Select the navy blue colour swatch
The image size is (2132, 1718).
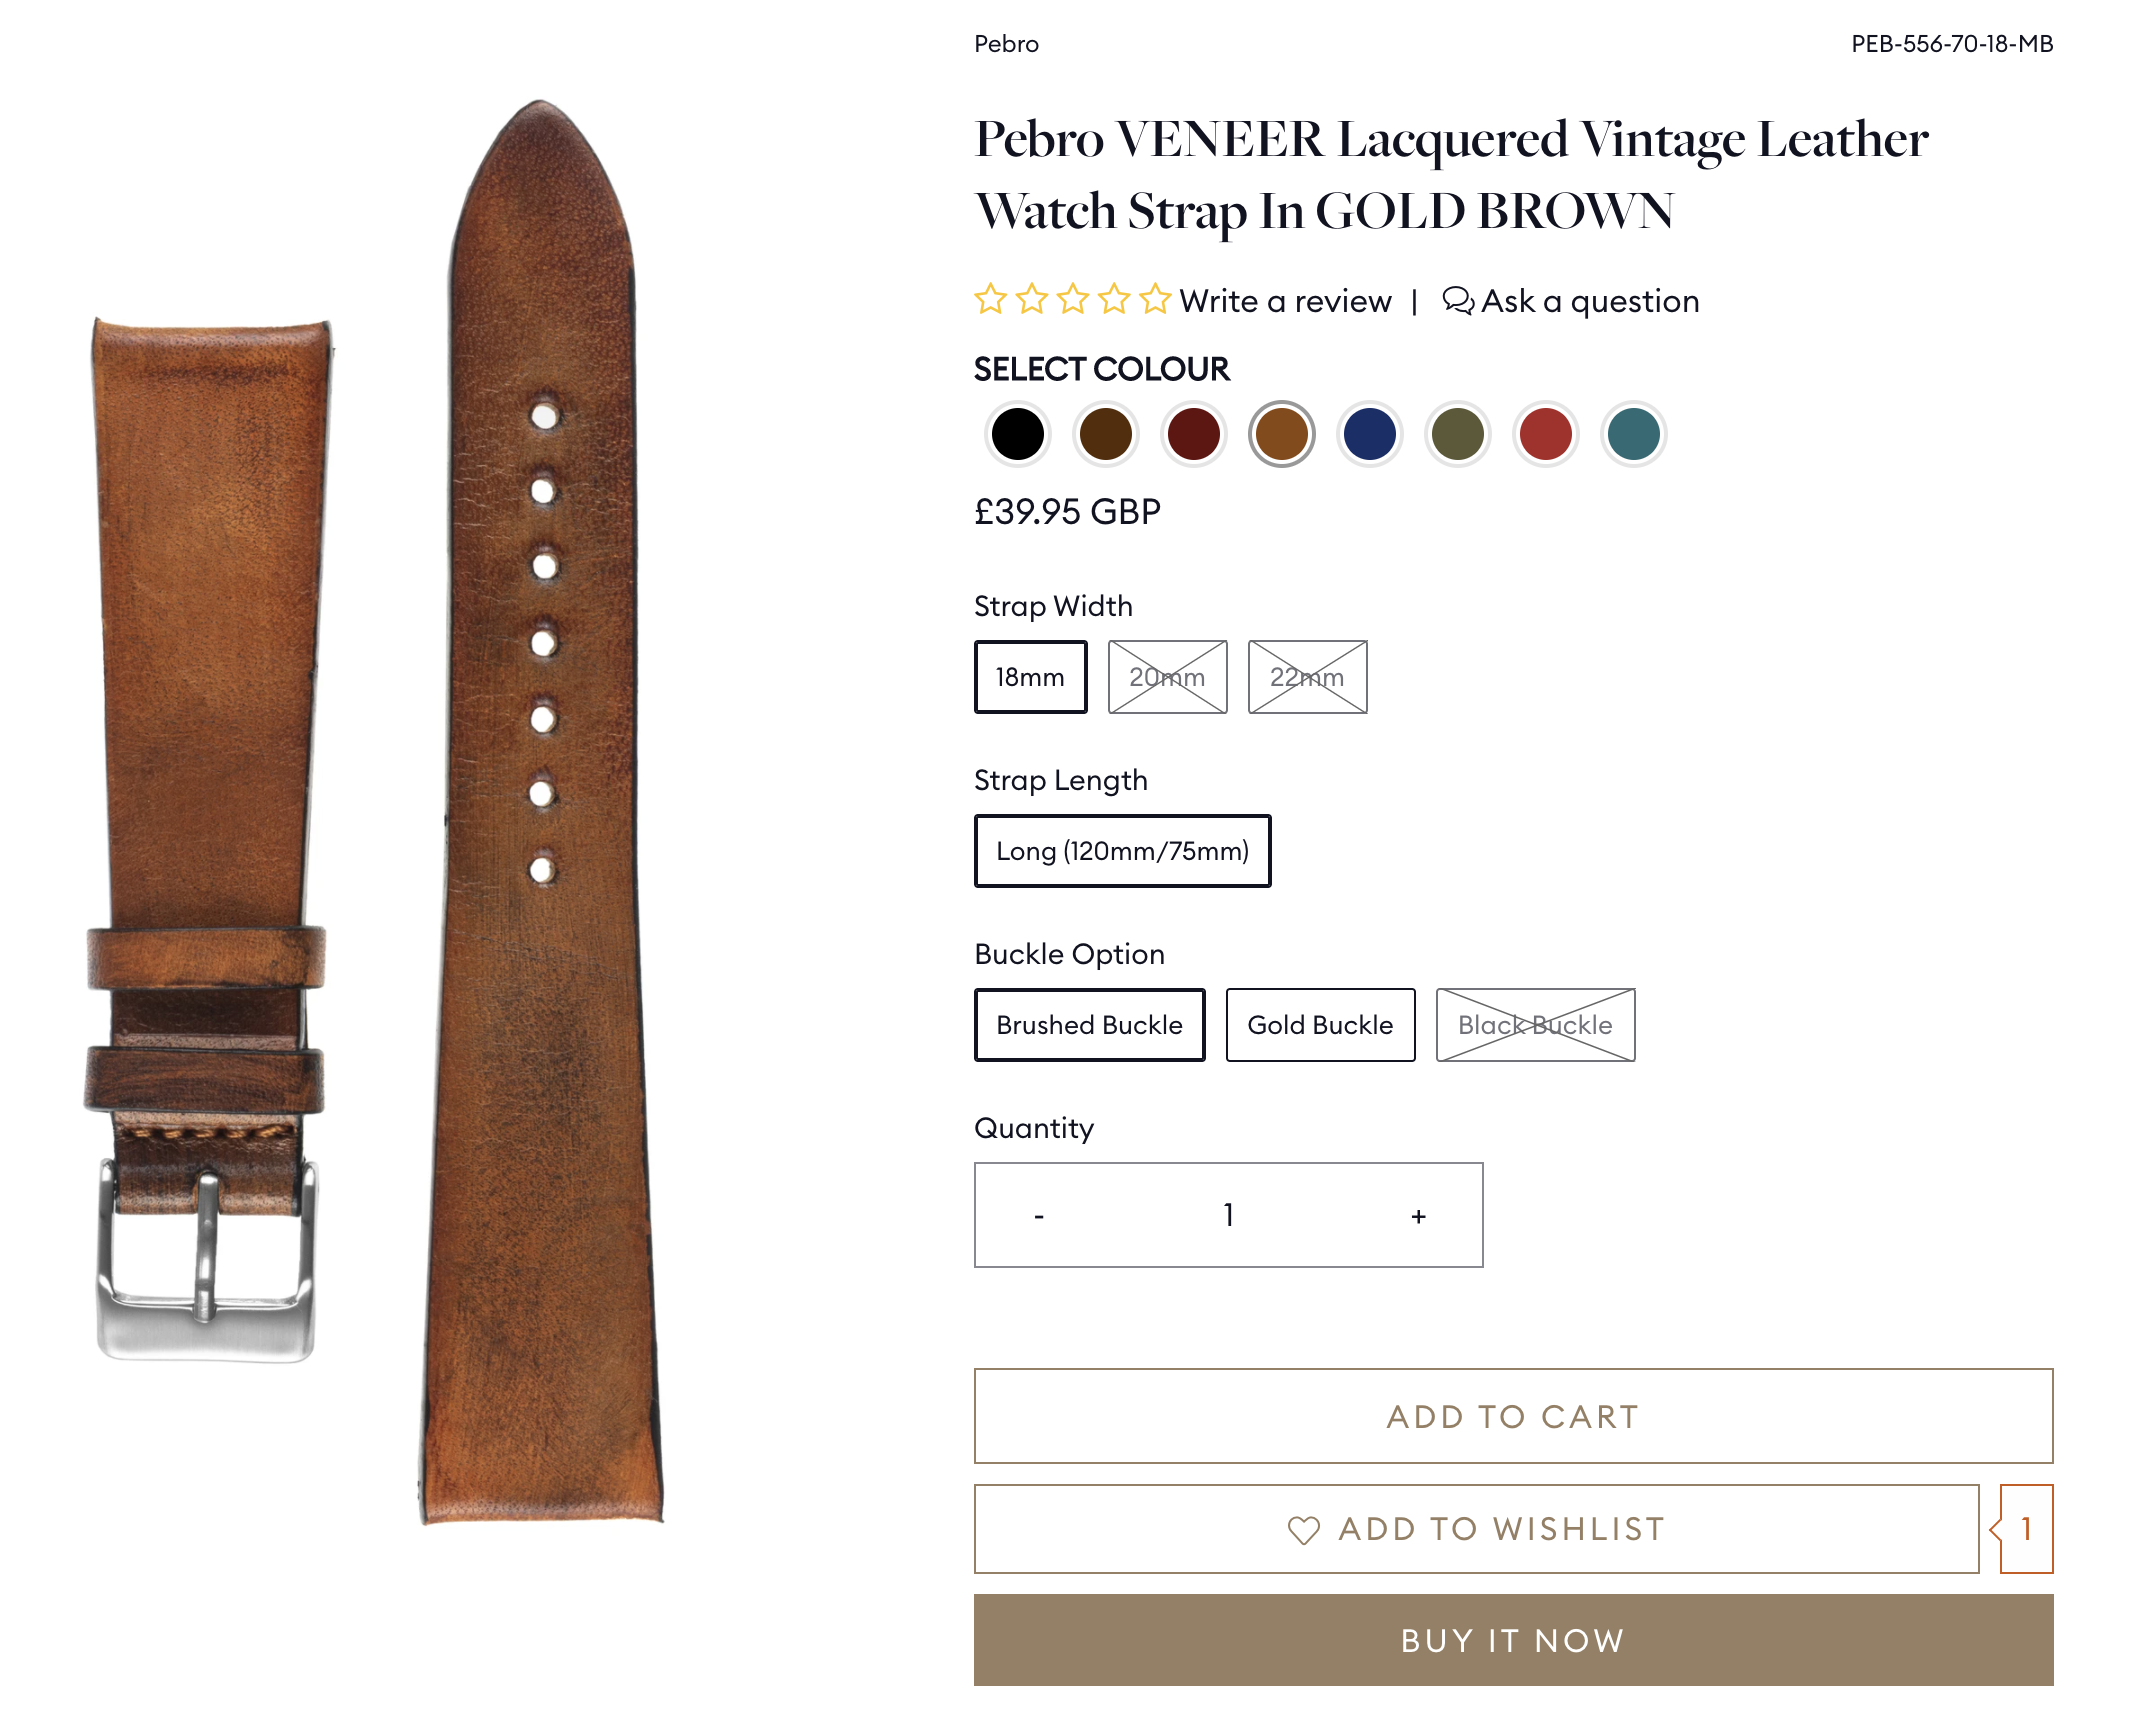pos(1369,434)
